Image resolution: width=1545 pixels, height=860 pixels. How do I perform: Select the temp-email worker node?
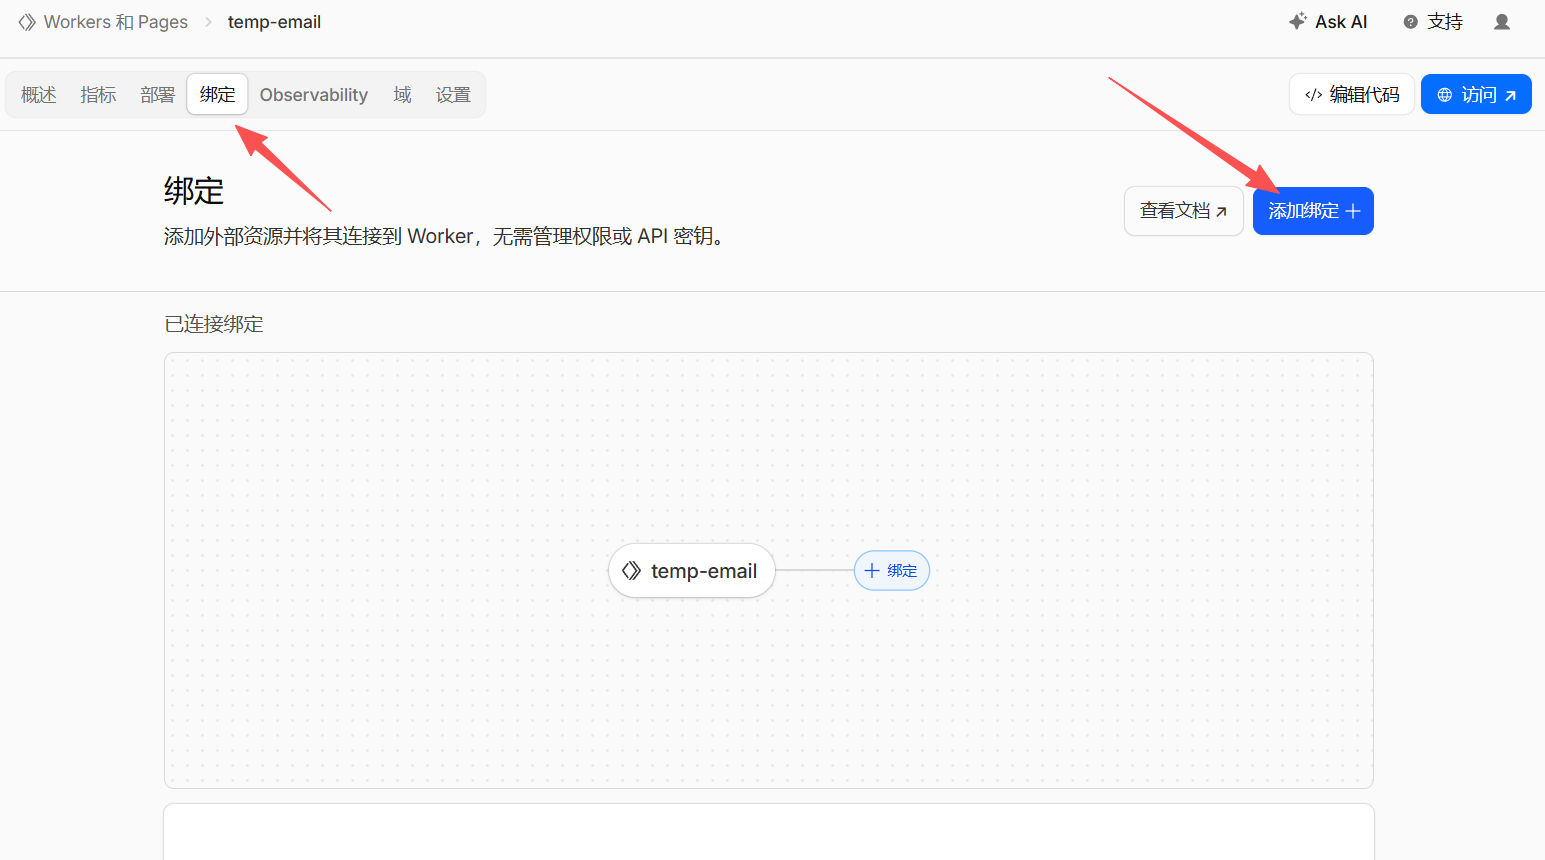coord(692,571)
